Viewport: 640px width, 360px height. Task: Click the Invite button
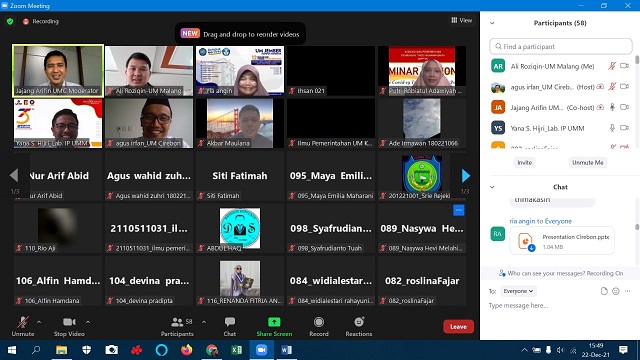[x=524, y=162]
